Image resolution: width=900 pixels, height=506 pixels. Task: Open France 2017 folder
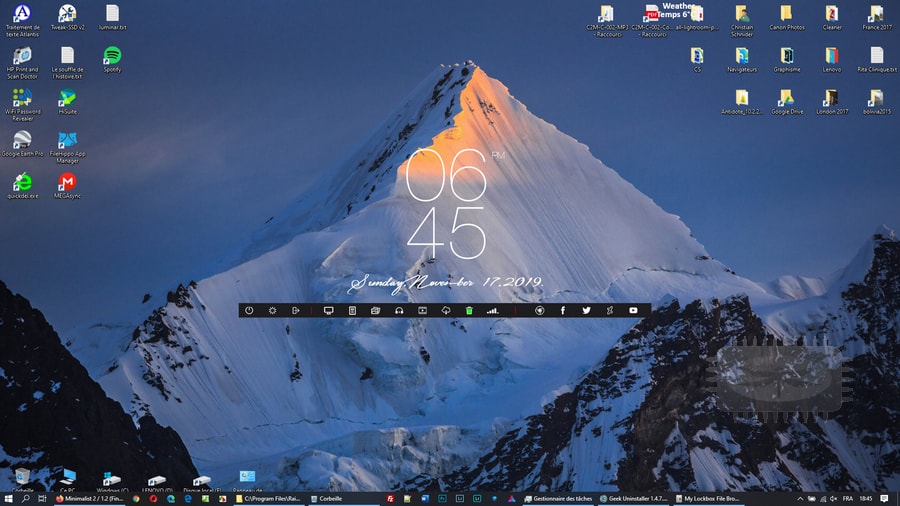[x=876, y=17]
